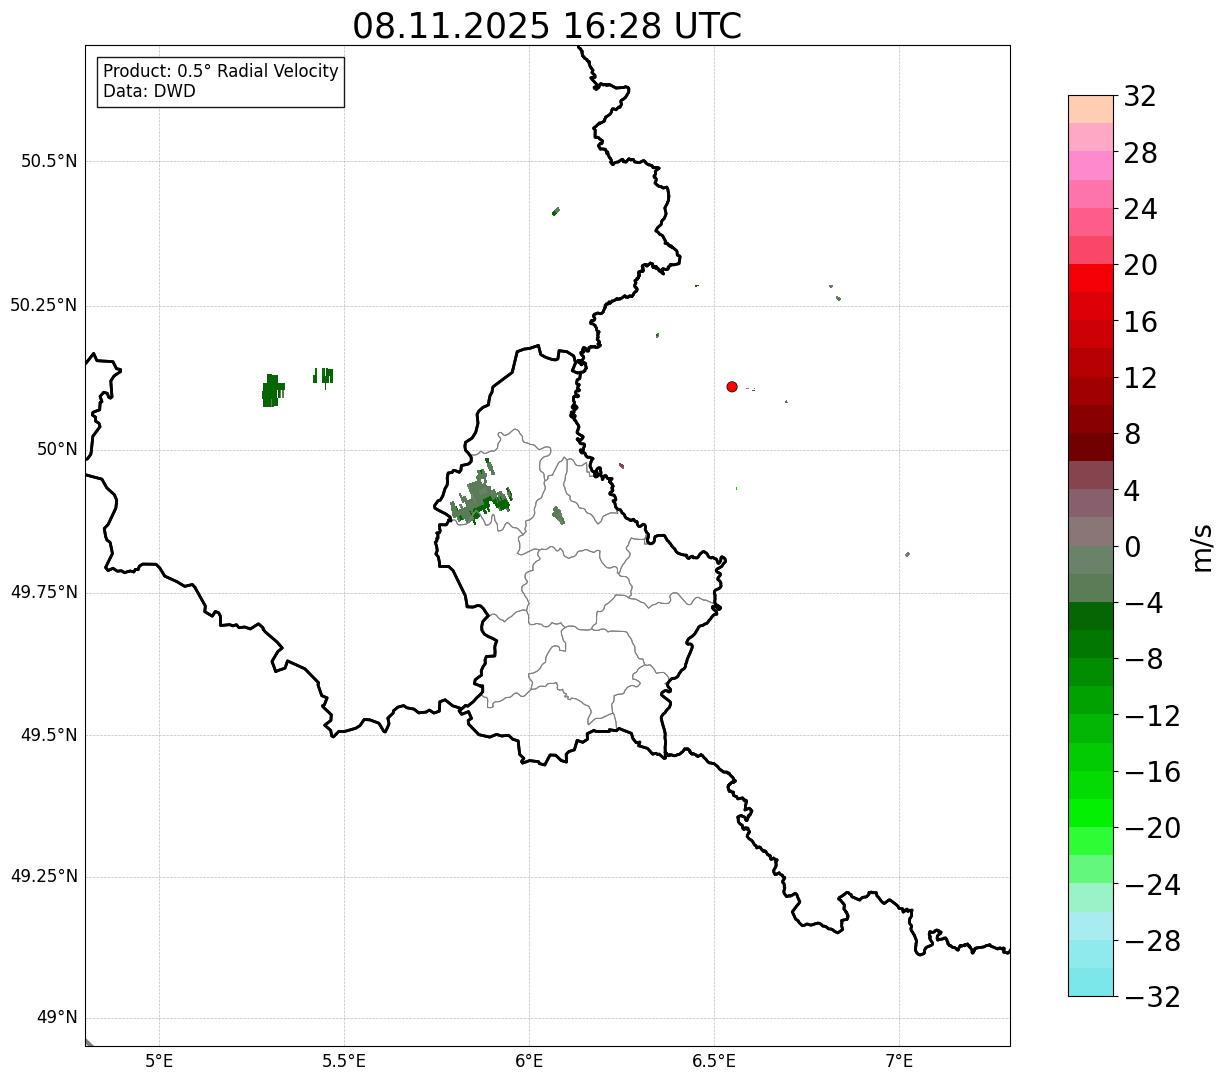Pick the 6.5°E longitude label

pos(714,1061)
